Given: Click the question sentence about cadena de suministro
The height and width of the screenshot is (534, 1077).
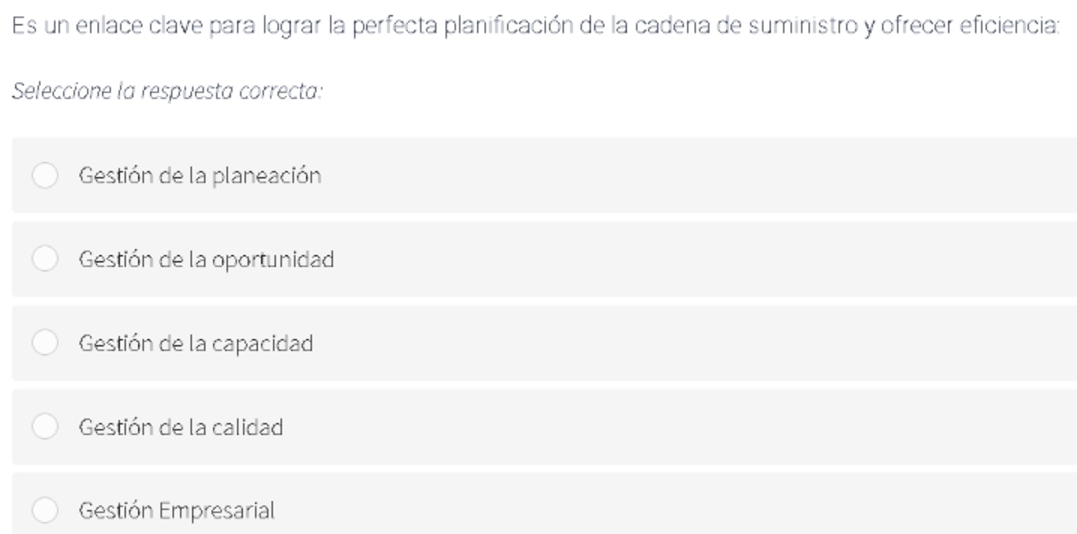Looking at the screenshot, I should click(x=536, y=26).
